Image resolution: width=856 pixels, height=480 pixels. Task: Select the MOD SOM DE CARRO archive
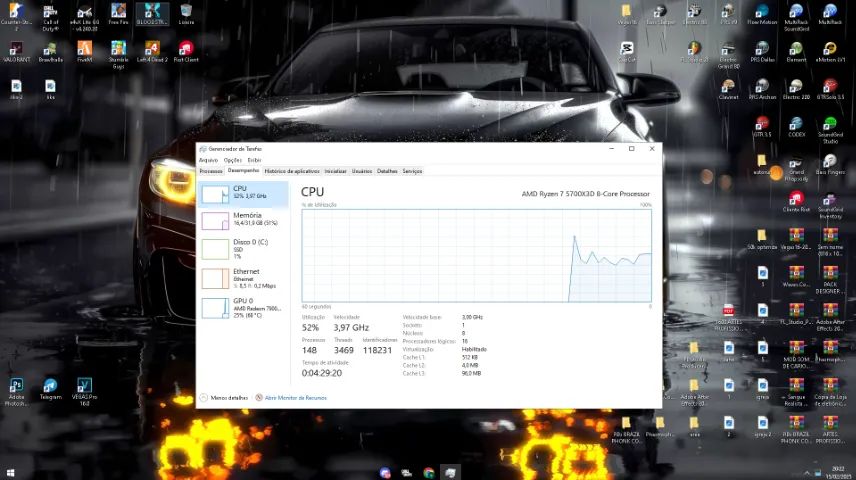pyautogui.click(x=796, y=354)
